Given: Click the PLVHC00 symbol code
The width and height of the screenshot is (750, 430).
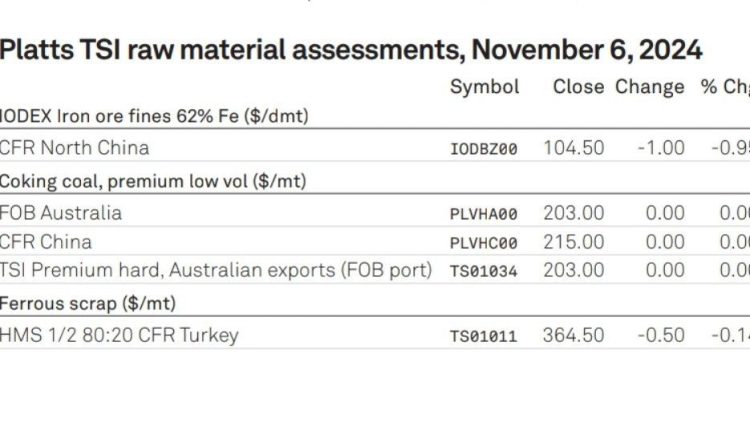Looking at the screenshot, I should click(484, 243).
